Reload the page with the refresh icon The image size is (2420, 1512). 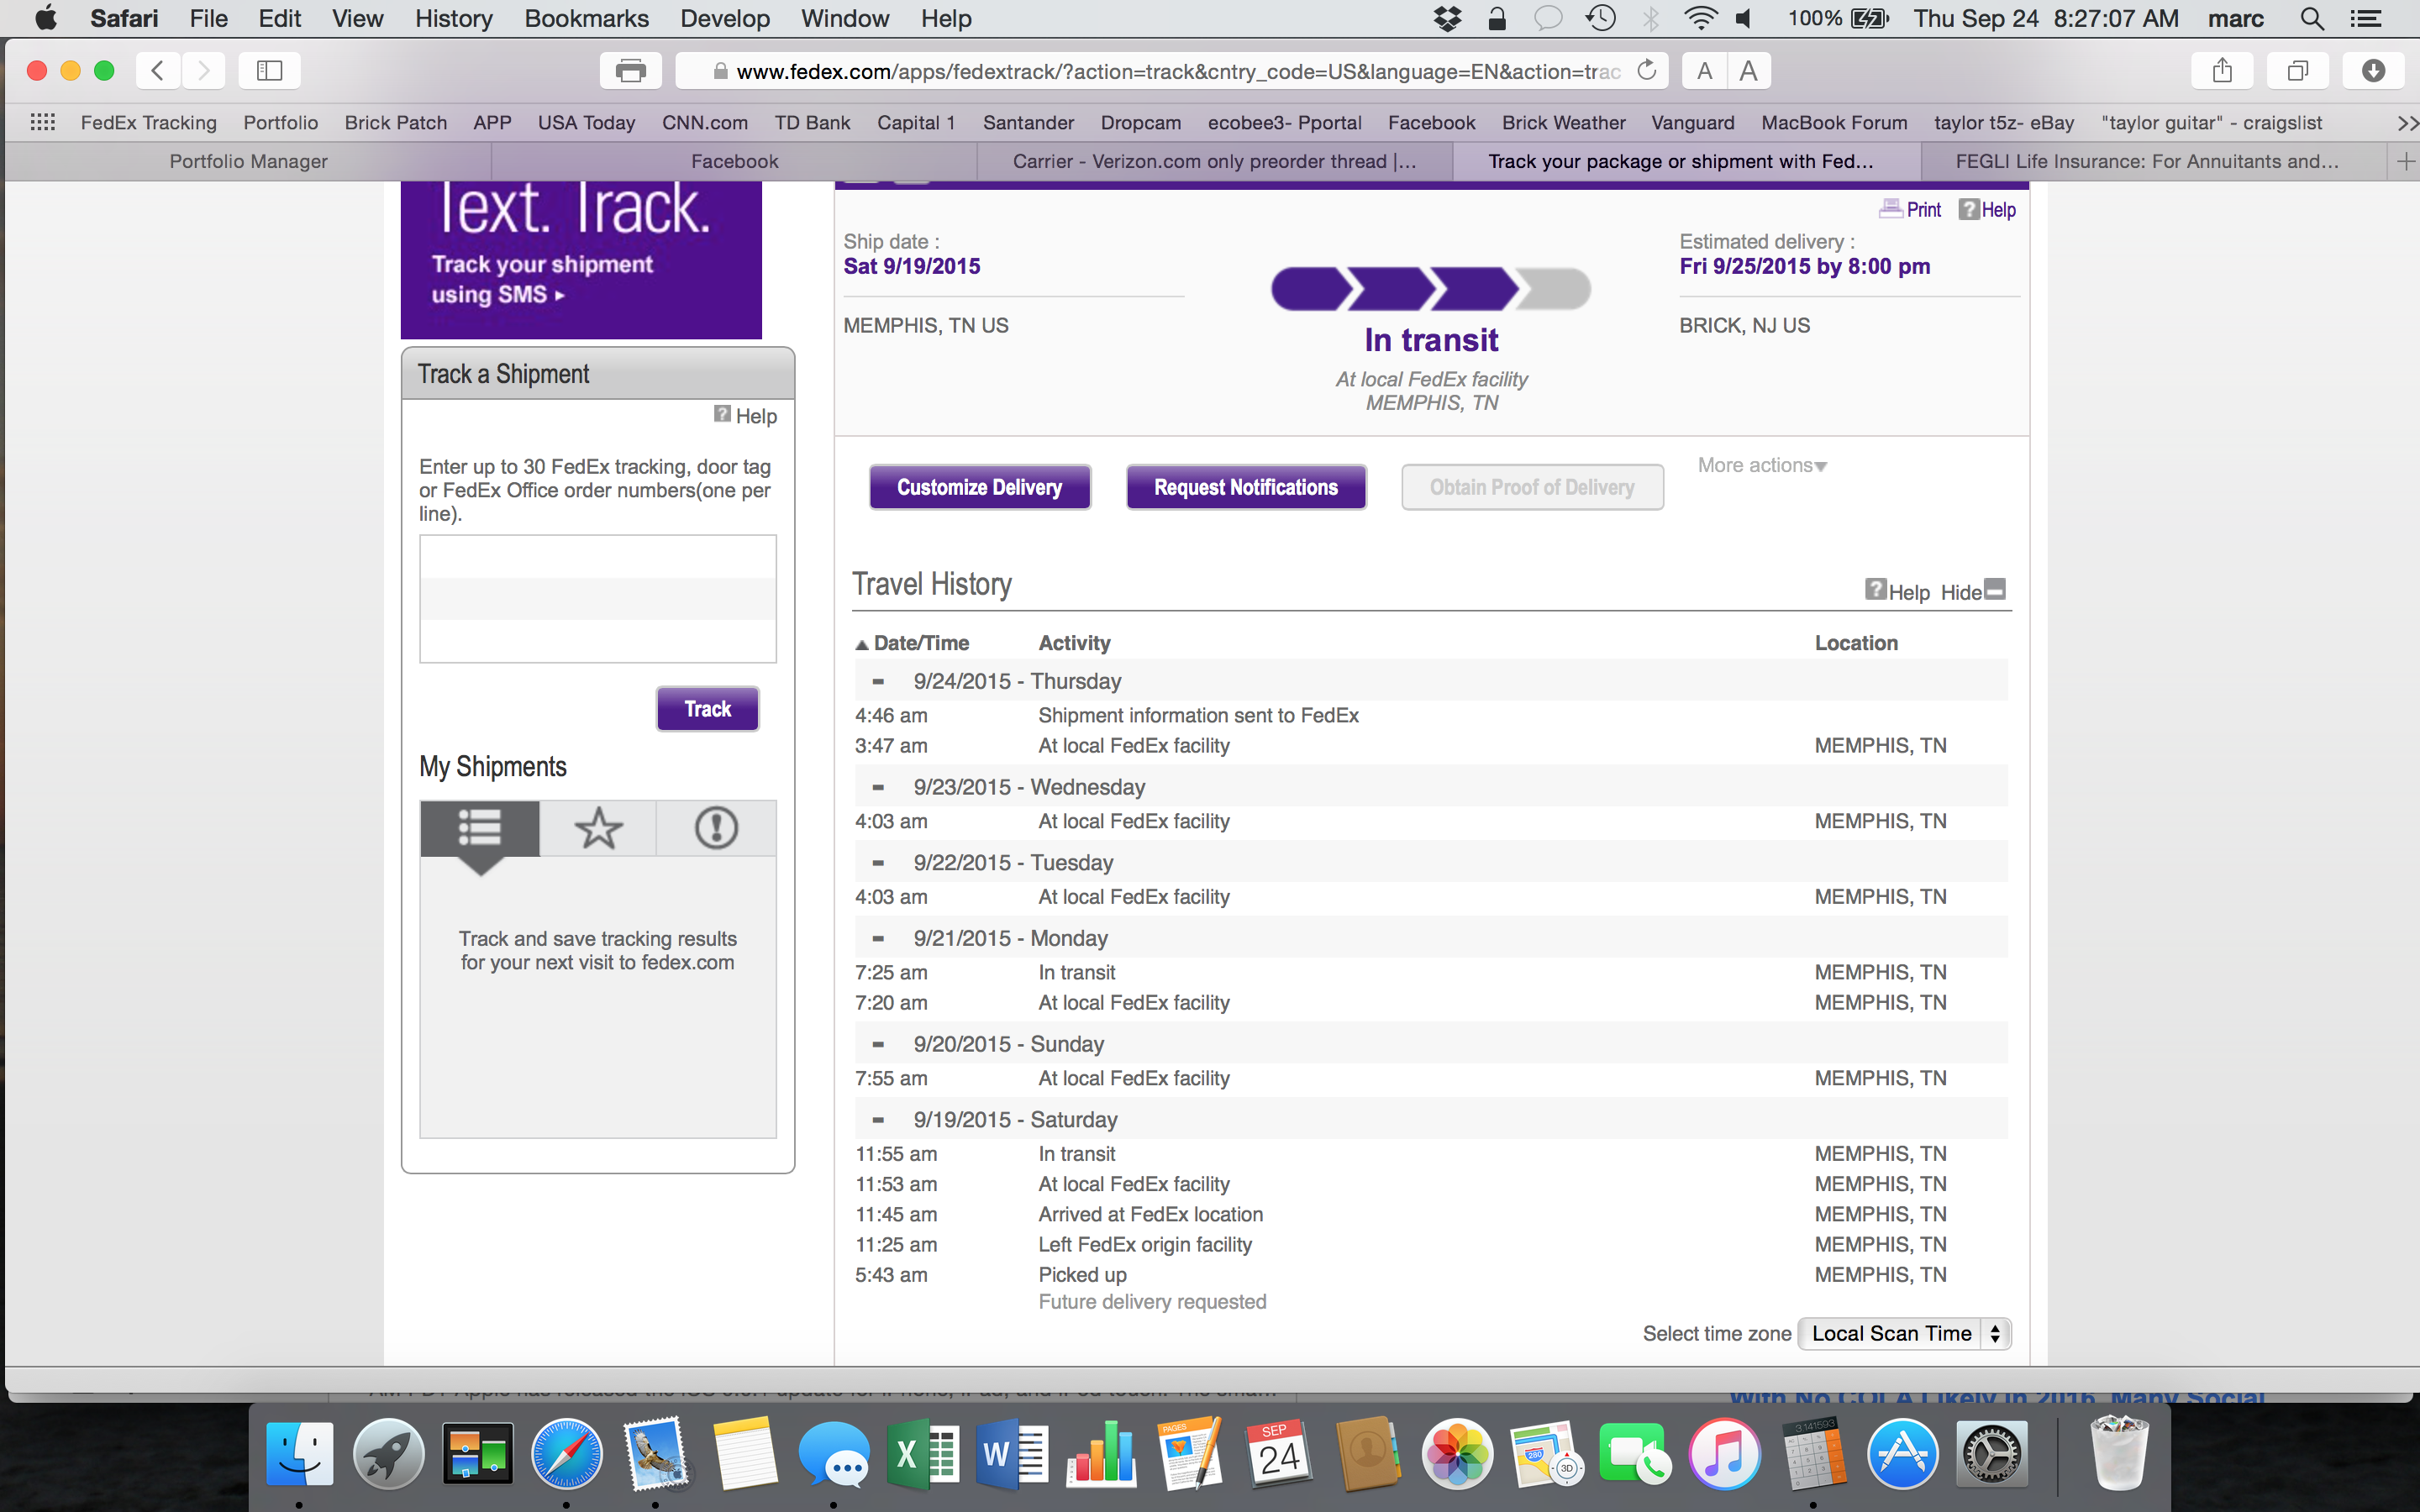pyautogui.click(x=1646, y=71)
